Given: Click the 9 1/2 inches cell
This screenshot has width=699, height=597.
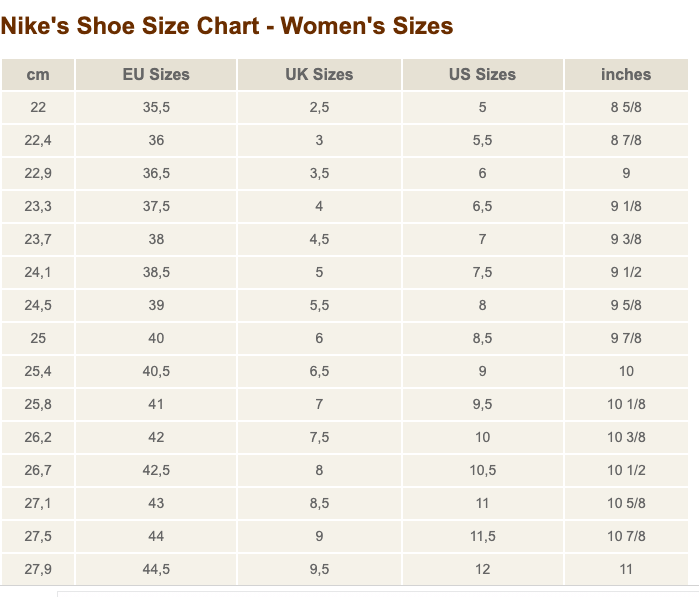Looking at the screenshot, I should 626,272.
